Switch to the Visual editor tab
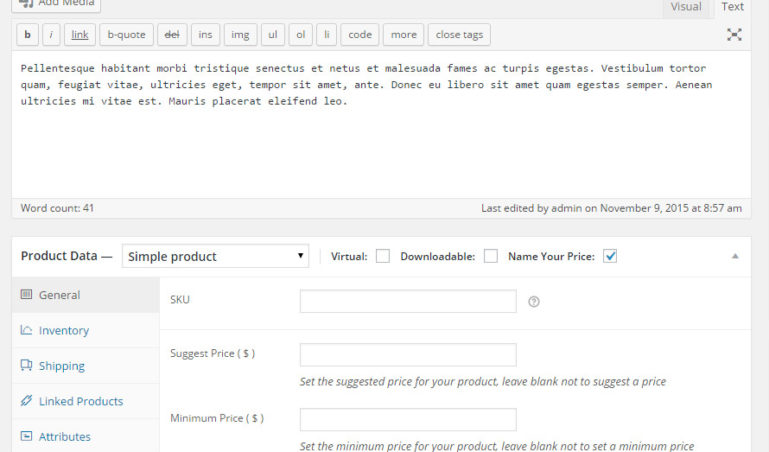 coord(686,8)
